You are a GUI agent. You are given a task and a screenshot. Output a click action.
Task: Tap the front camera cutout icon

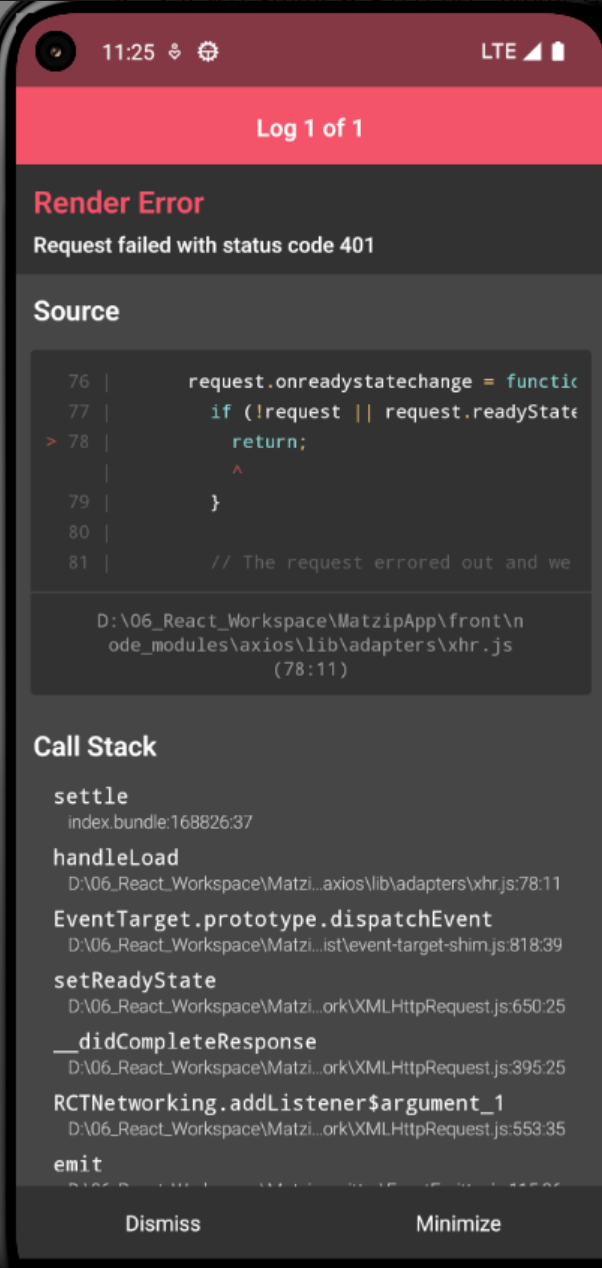click(x=56, y=51)
